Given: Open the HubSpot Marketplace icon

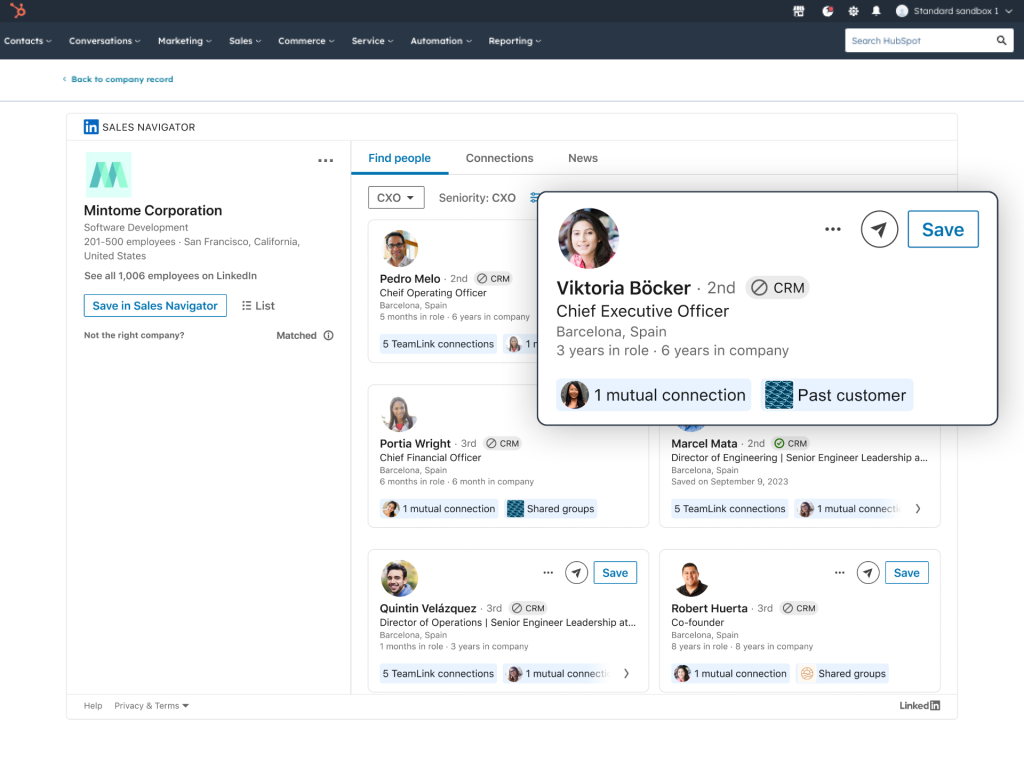Looking at the screenshot, I should coord(800,12).
